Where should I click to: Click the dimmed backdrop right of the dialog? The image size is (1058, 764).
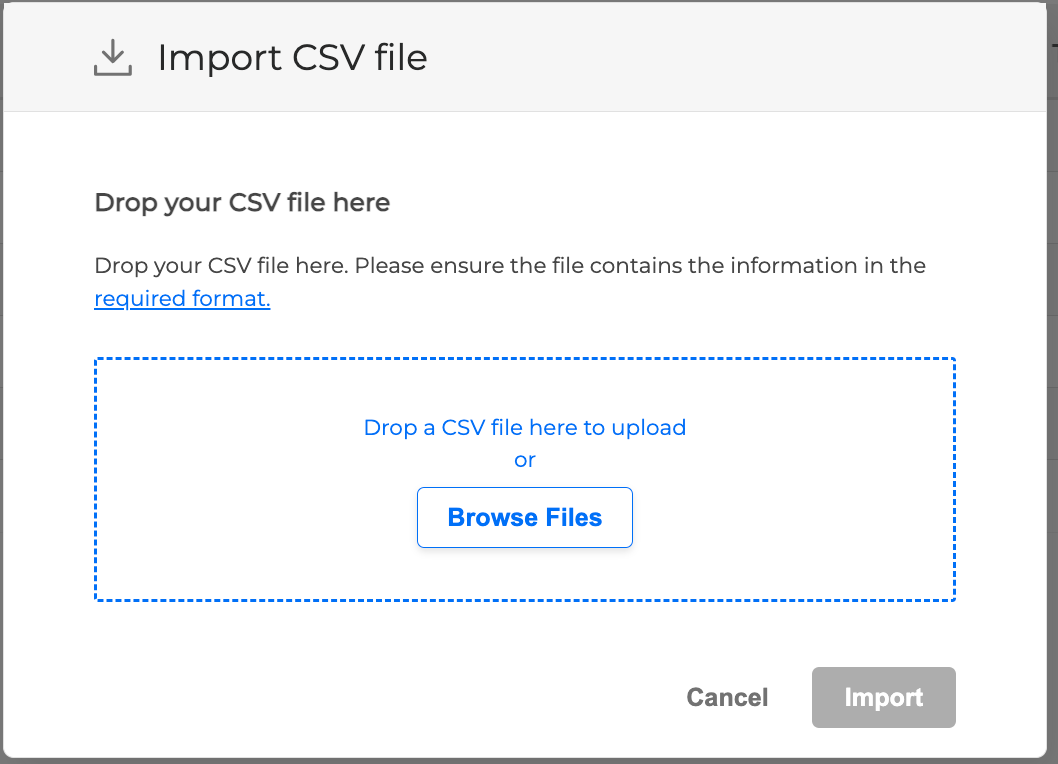[1052, 400]
